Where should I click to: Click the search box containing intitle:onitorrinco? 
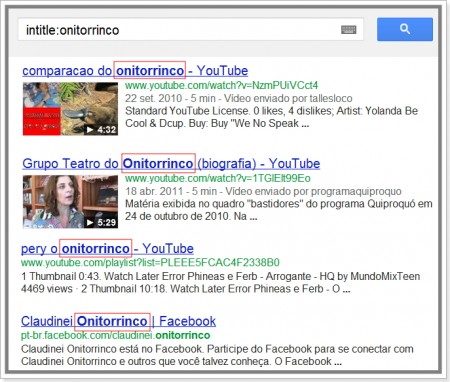tap(190, 30)
